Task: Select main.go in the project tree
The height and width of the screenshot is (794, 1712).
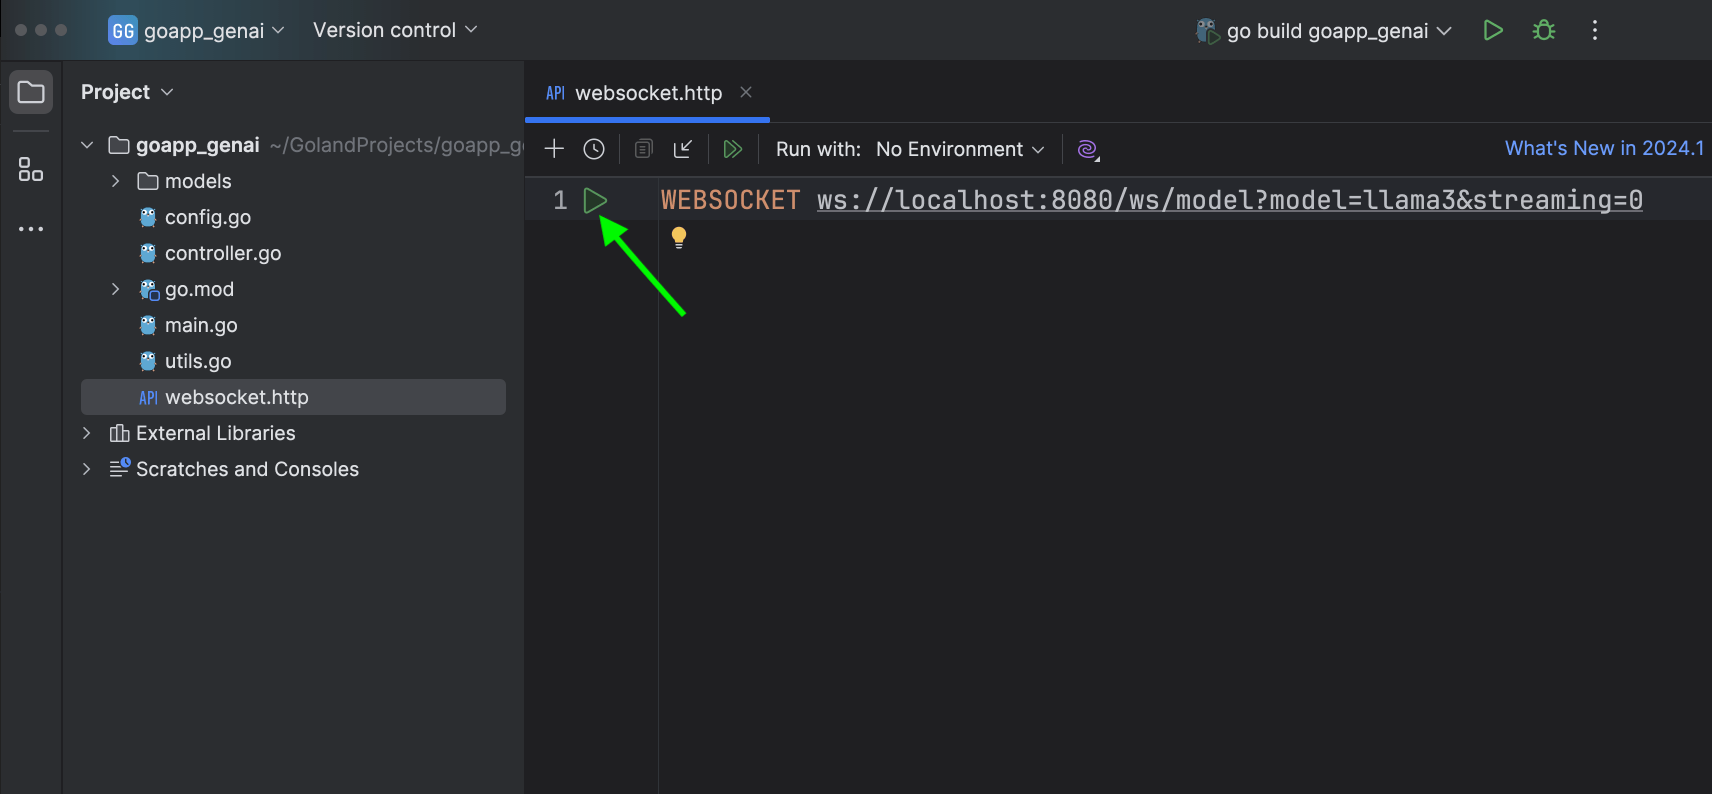Action: (x=201, y=325)
